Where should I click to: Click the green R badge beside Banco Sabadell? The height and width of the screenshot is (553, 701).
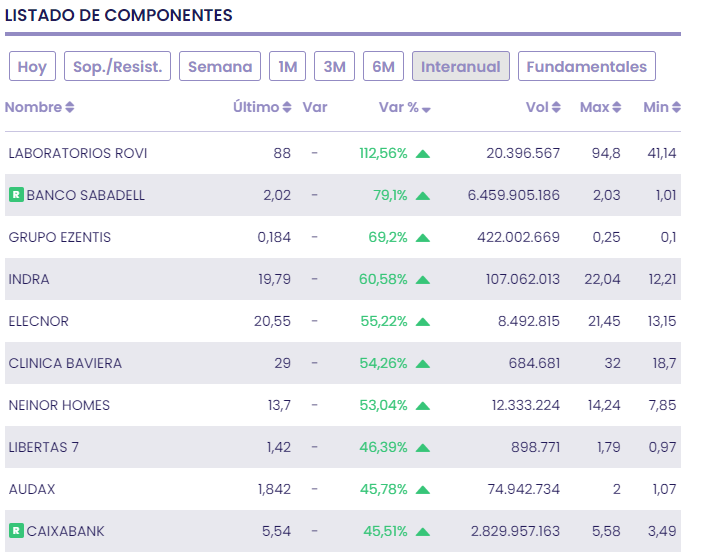click(x=16, y=195)
